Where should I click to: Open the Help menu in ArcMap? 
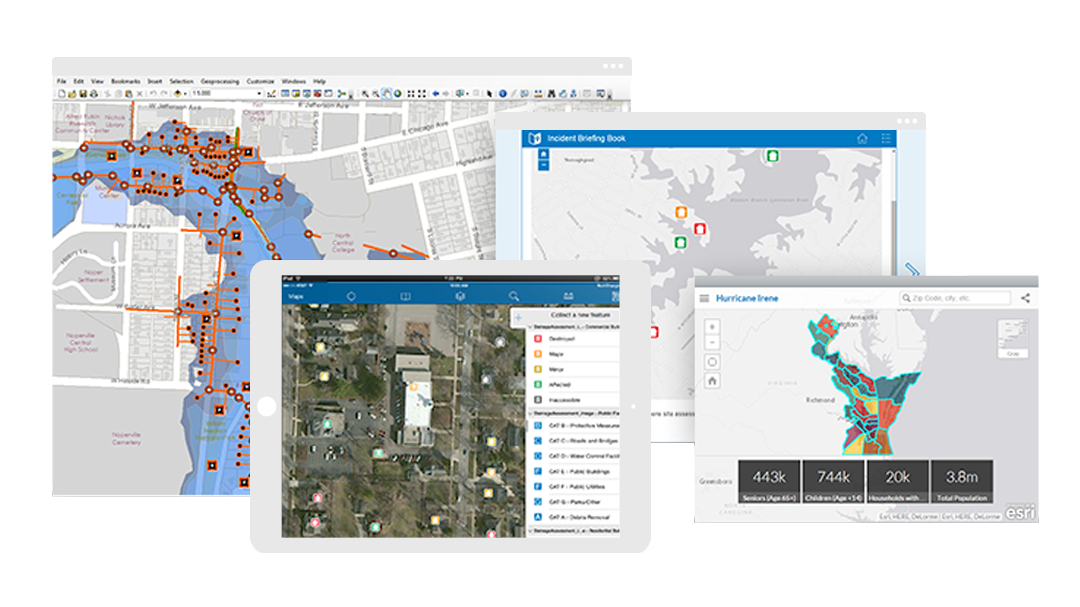(319, 81)
